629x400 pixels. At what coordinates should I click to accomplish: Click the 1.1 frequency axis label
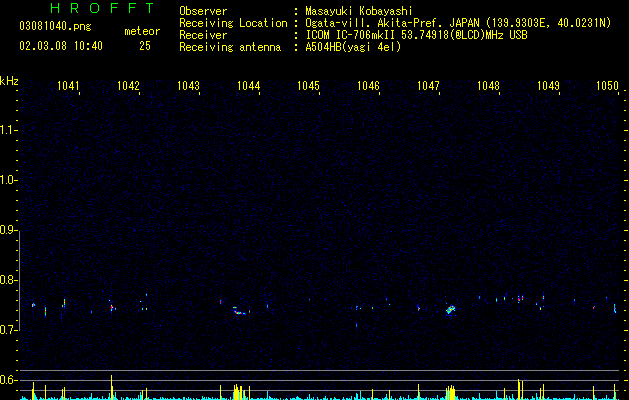(x=8, y=130)
